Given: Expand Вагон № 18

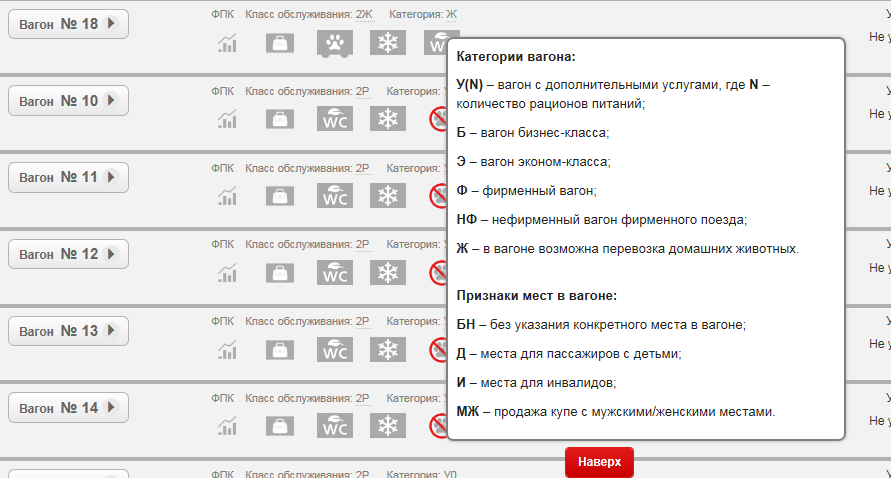Looking at the screenshot, I should click(x=68, y=23).
